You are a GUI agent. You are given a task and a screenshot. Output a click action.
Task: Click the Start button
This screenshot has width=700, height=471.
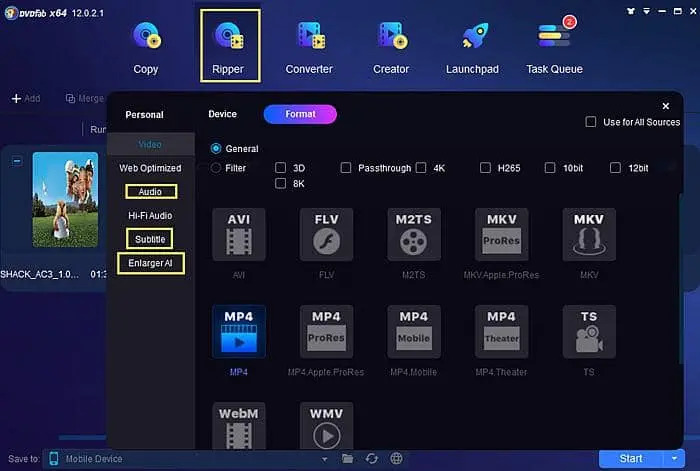[x=631, y=458]
